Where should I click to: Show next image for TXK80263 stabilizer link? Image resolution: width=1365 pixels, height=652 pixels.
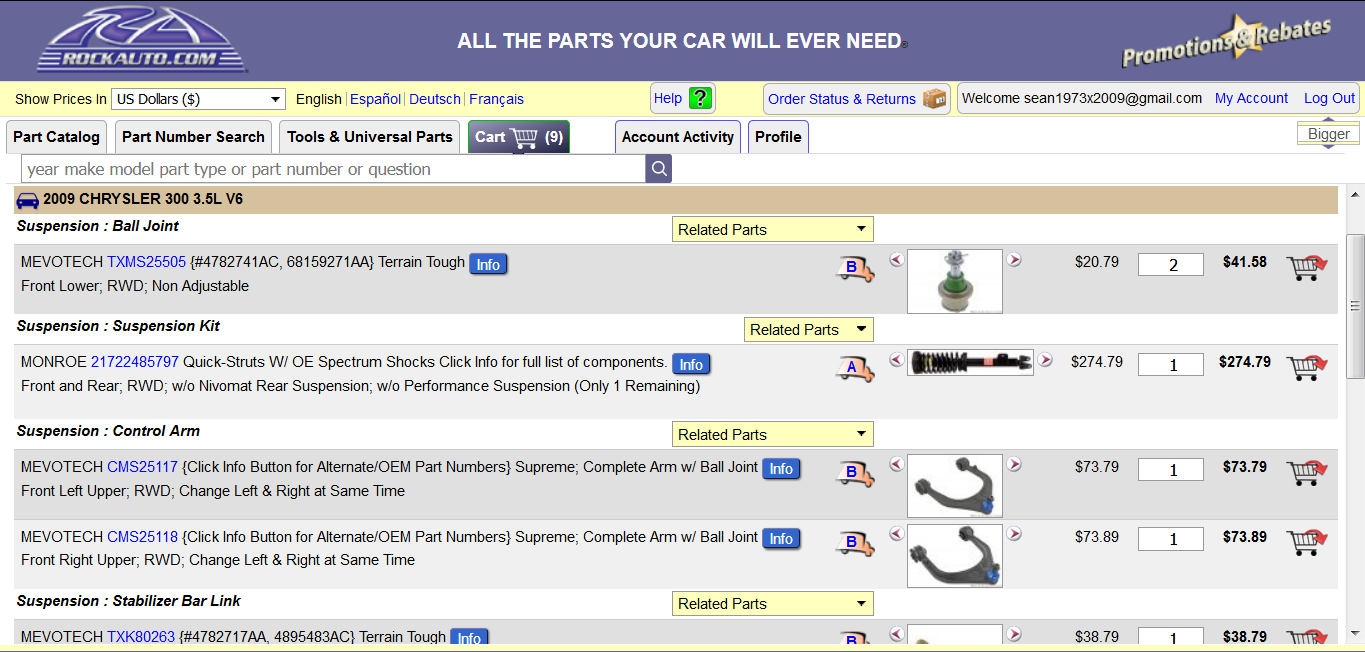coord(1014,634)
